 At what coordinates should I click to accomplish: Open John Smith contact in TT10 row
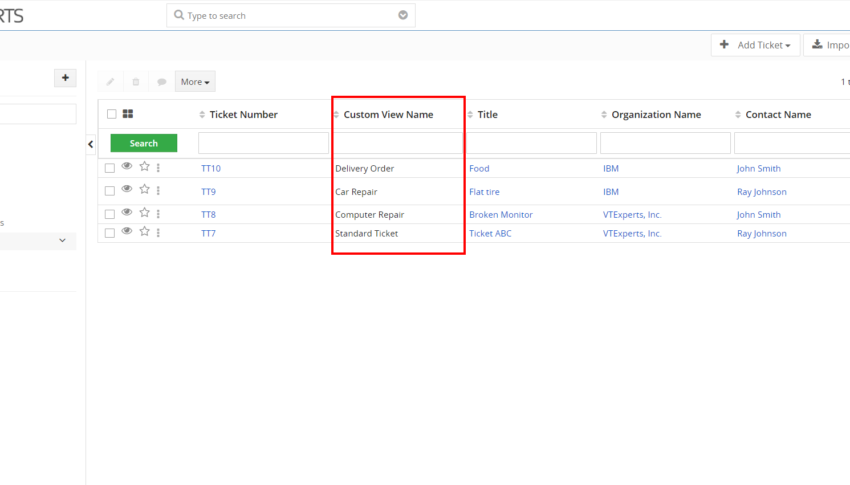point(759,169)
